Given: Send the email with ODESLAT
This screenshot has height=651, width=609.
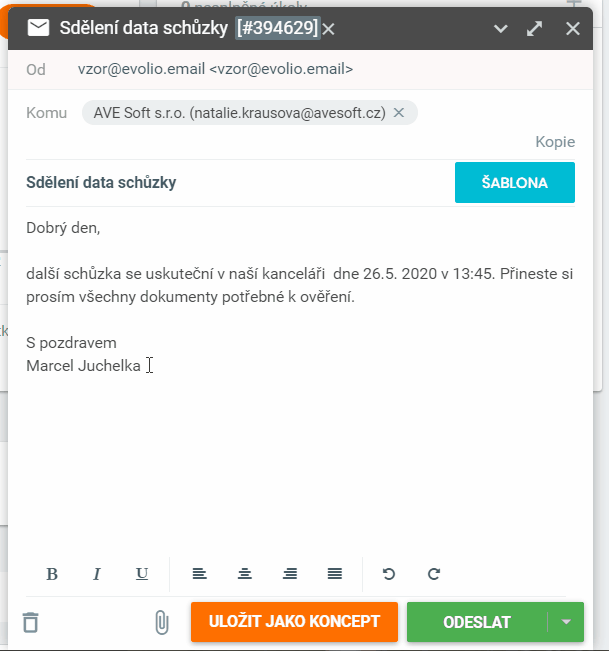Looking at the screenshot, I should tap(477, 622).
